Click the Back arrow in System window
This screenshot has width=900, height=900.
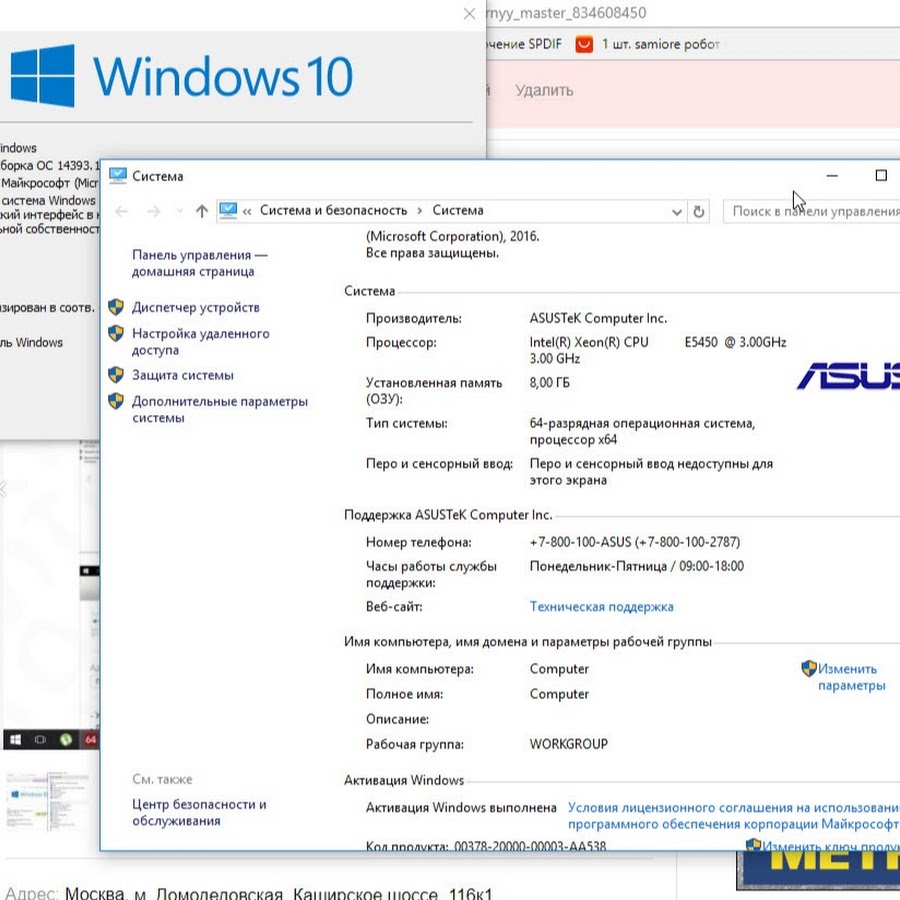click(121, 211)
